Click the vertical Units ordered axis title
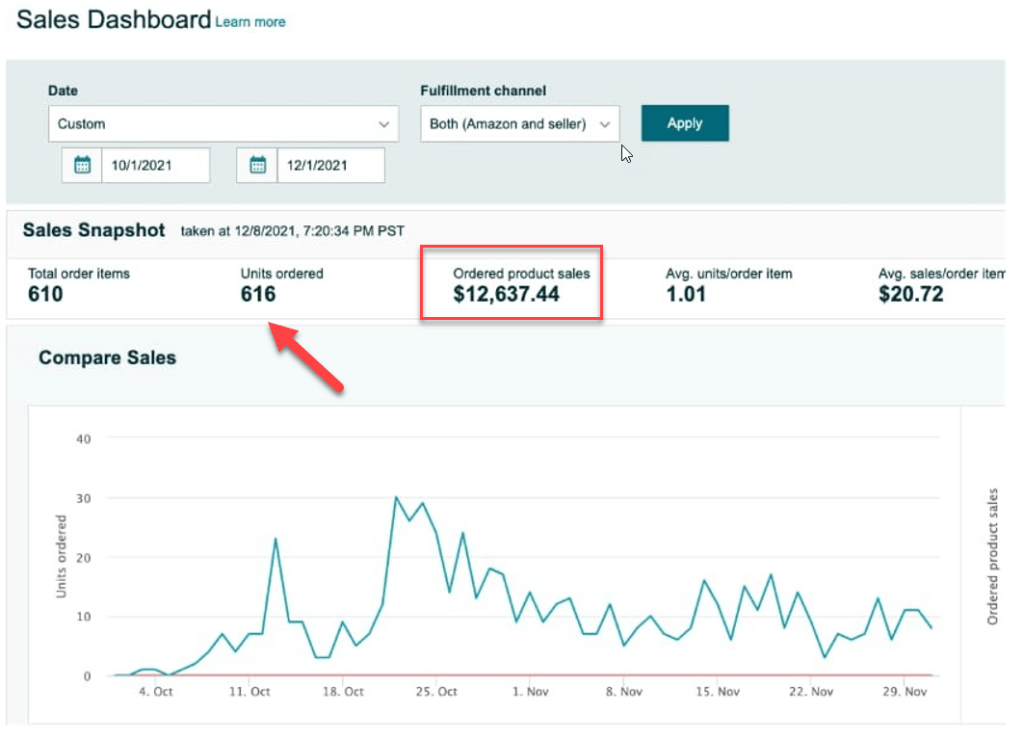The image size is (1024, 741). [x=61, y=556]
